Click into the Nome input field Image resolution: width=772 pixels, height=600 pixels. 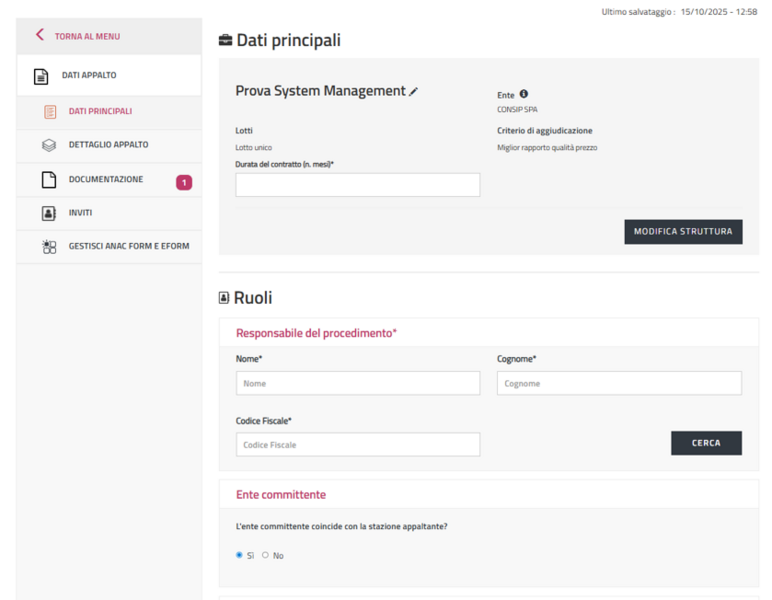[x=357, y=383]
